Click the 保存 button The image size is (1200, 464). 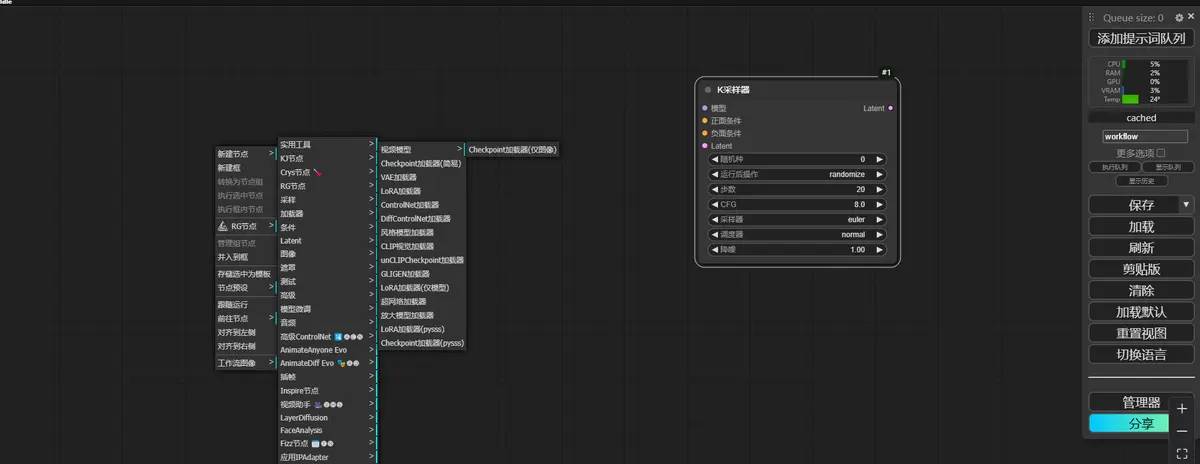pos(1134,204)
